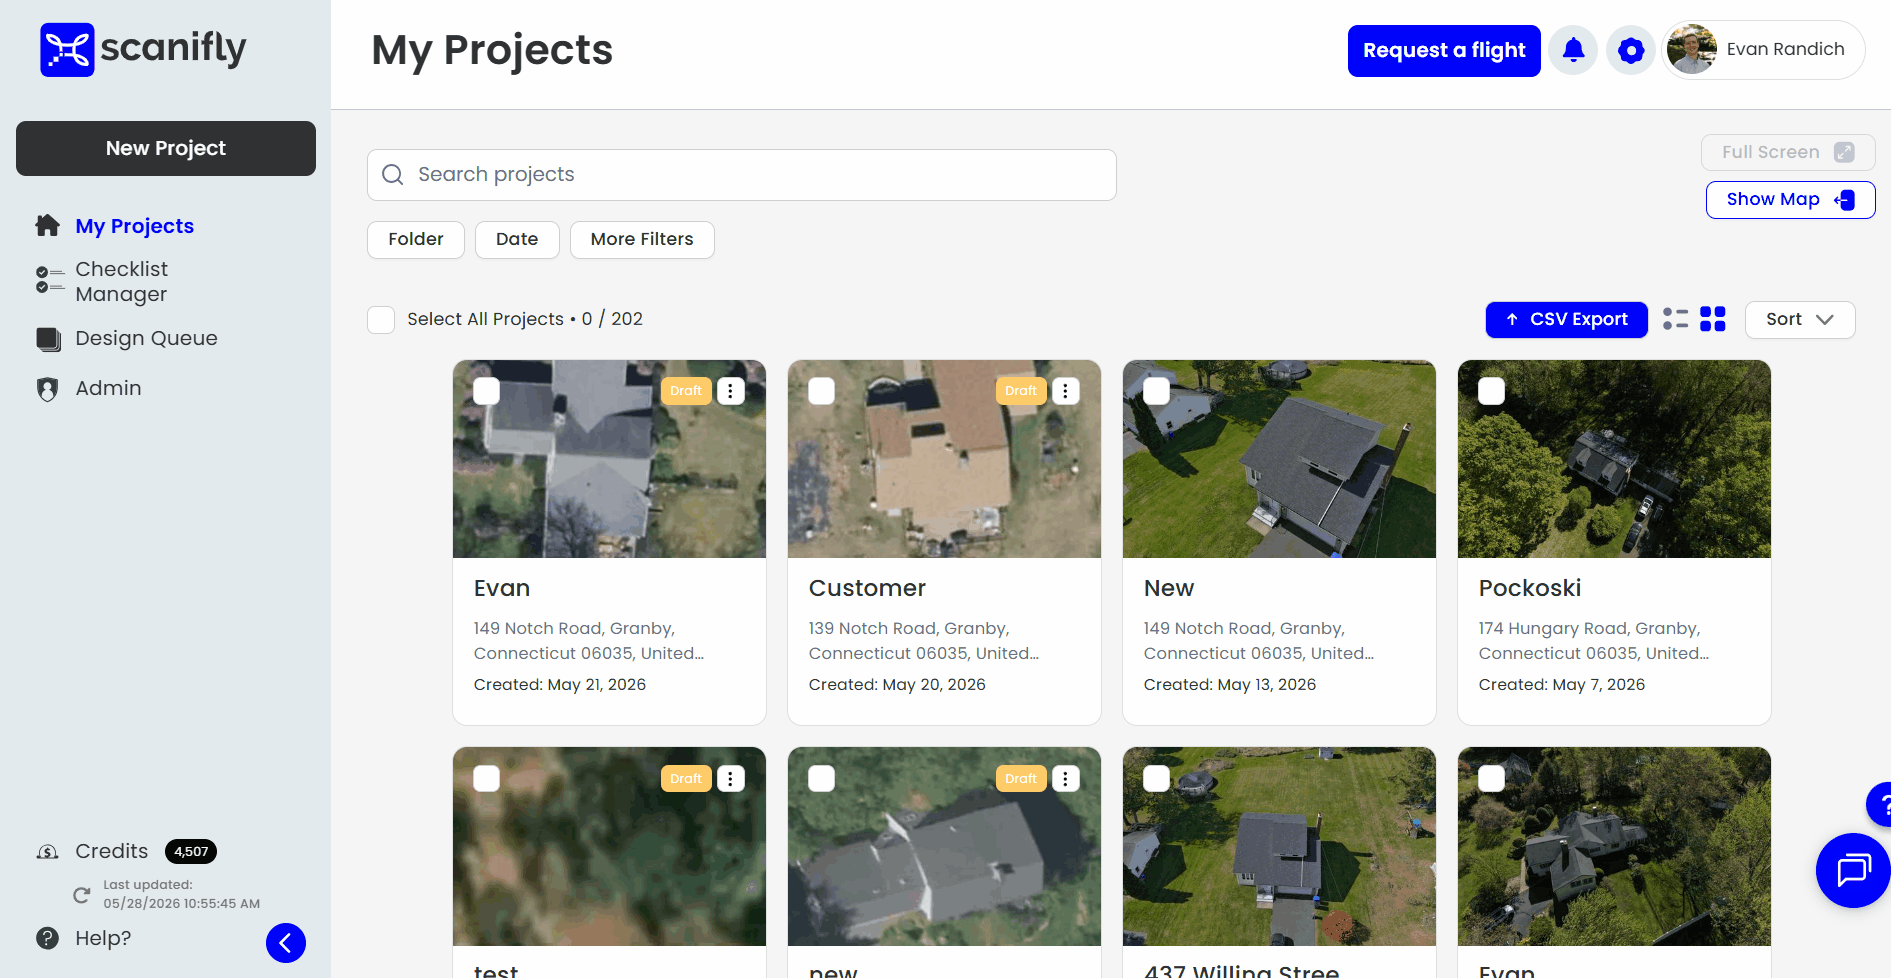Click the Design Queue icon
This screenshot has height=978, width=1891.
(x=48, y=339)
